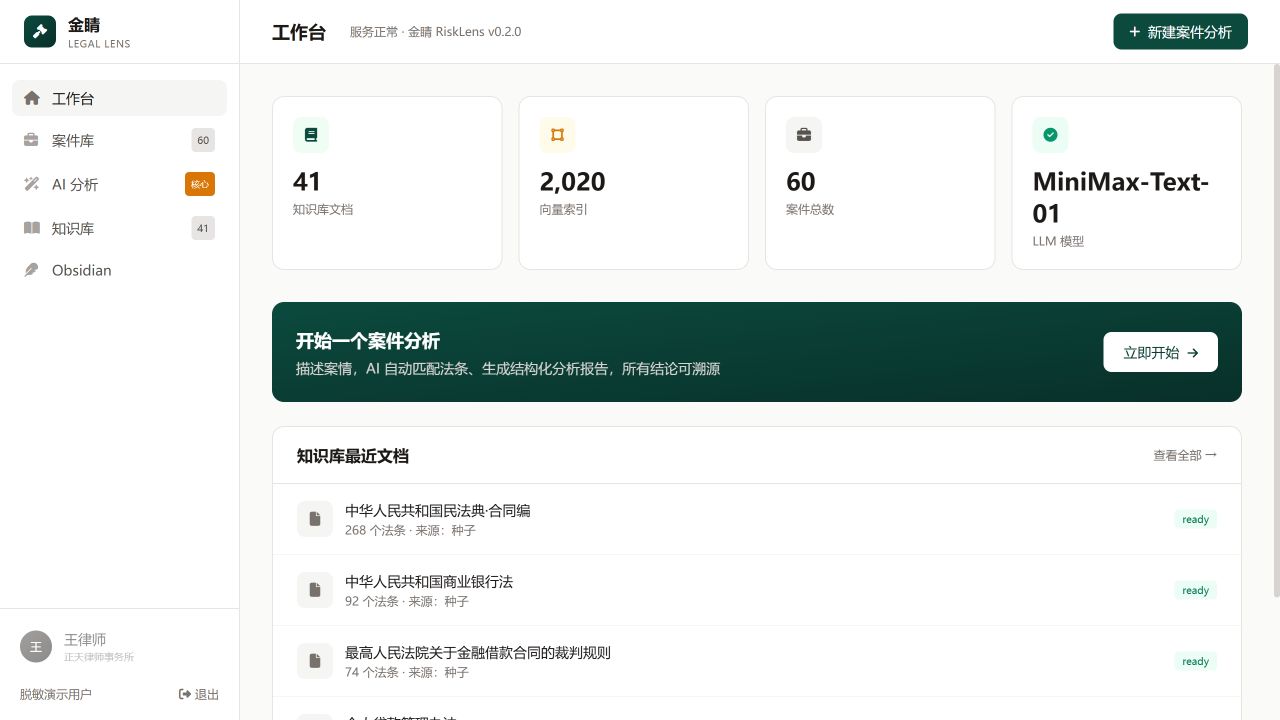
Task: Click the document icon for 金融借款合同的裁判规则
Action: point(315,661)
